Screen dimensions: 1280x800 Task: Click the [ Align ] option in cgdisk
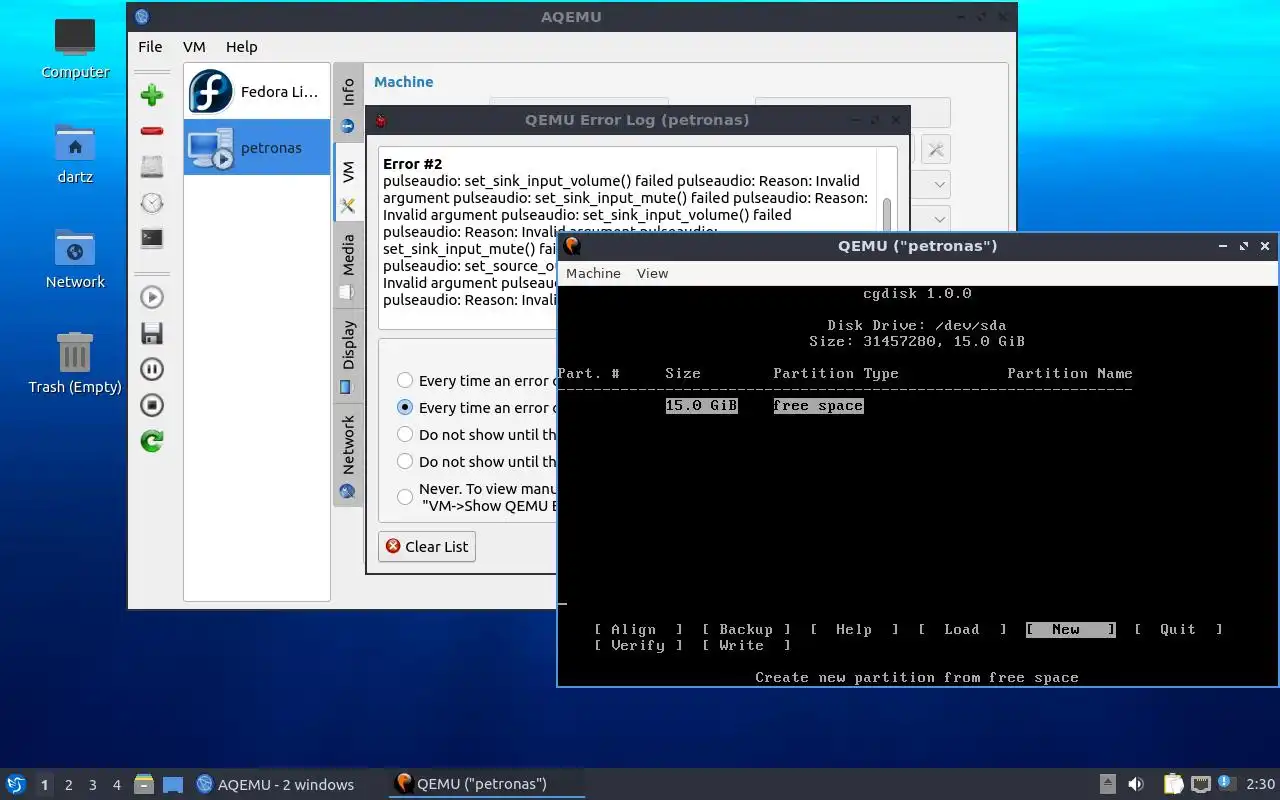click(638, 629)
